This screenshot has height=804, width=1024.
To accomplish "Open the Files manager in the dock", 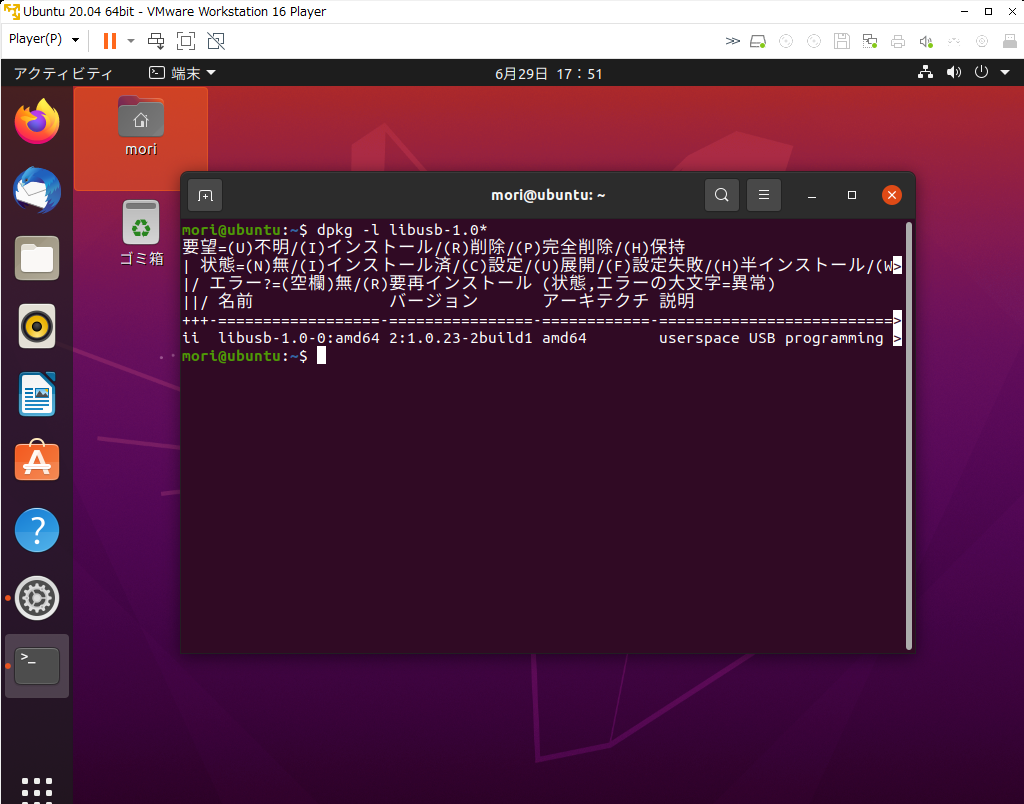I will point(37,258).
